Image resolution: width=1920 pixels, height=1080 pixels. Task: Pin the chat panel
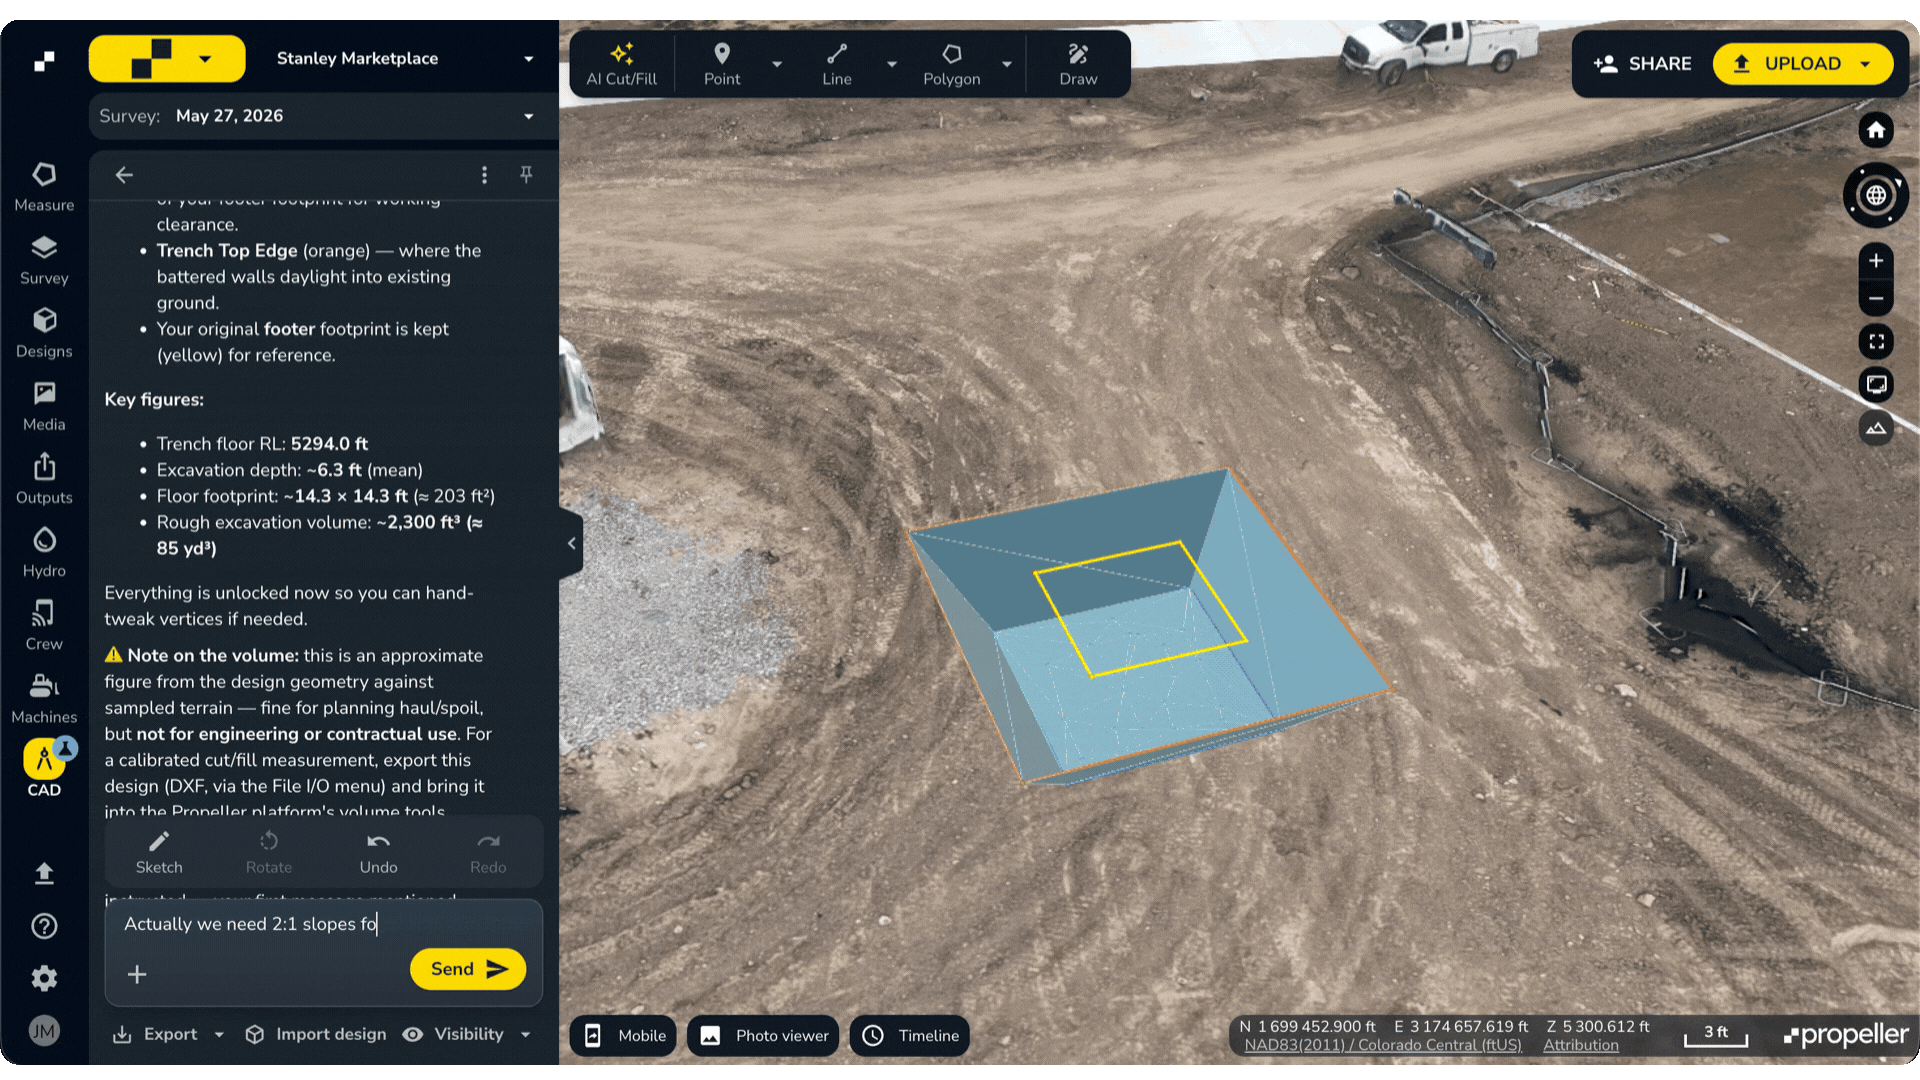coord(526,175)
